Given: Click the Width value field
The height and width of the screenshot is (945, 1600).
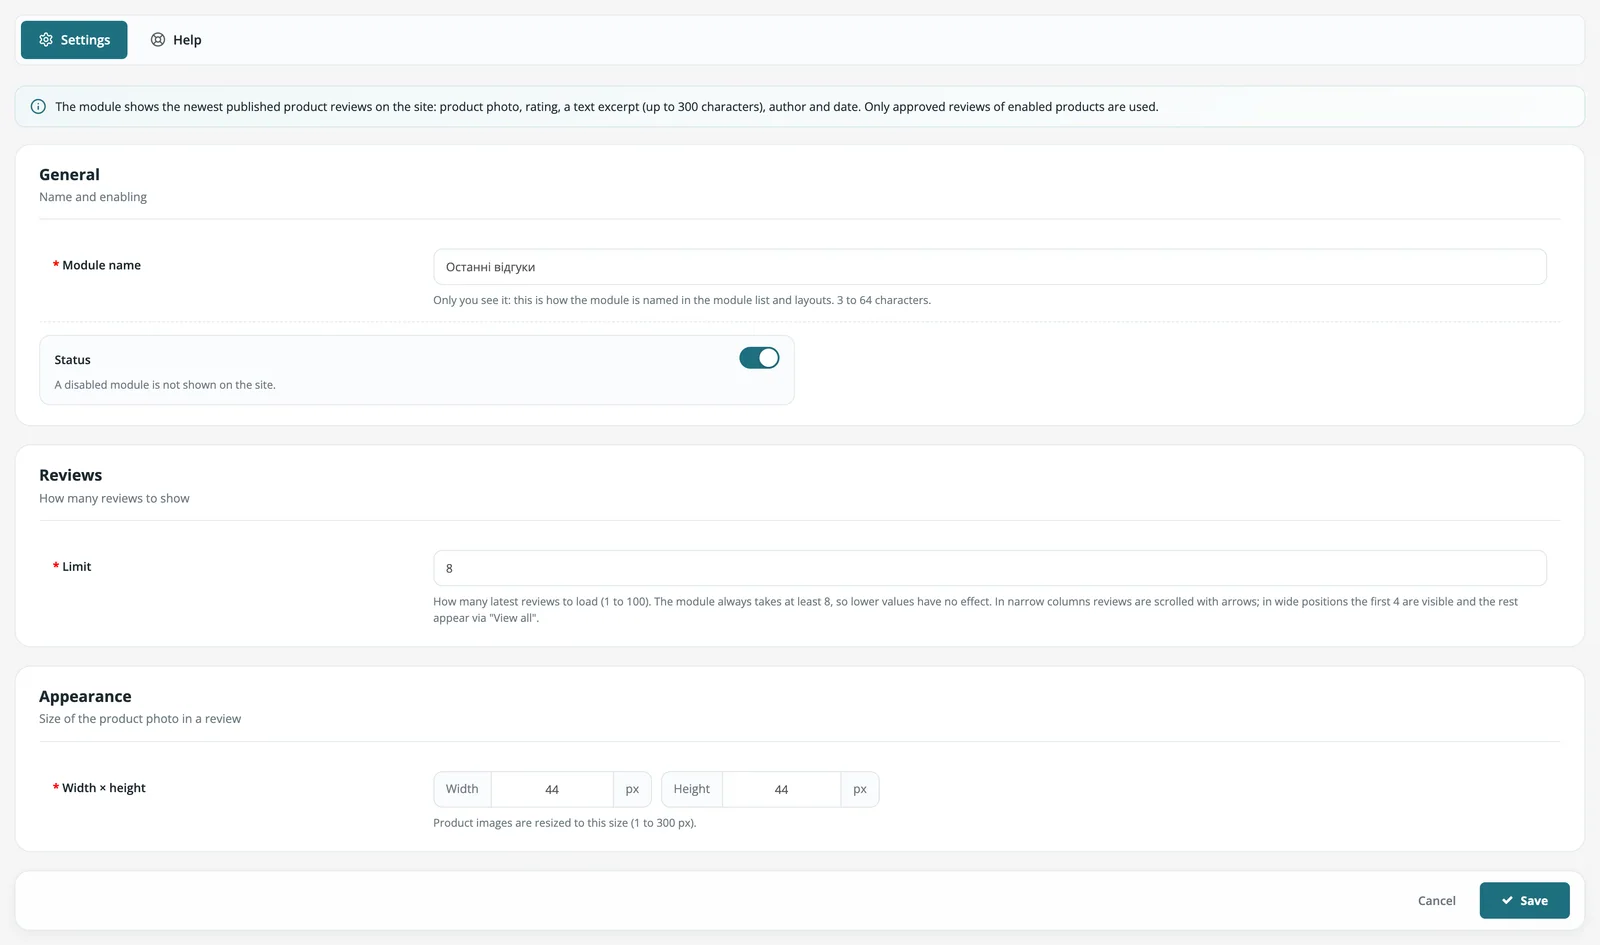Looking at the screenshot, I should [552, 790].
